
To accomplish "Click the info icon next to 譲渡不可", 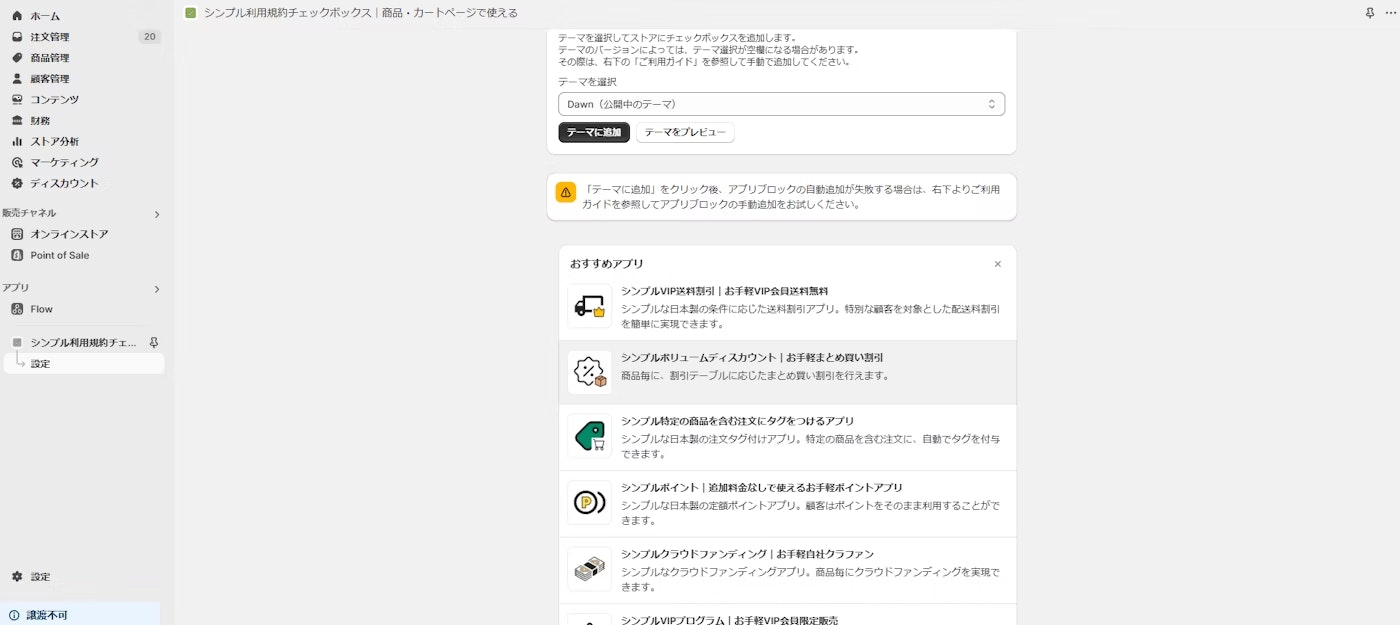I will pos(14,615).
